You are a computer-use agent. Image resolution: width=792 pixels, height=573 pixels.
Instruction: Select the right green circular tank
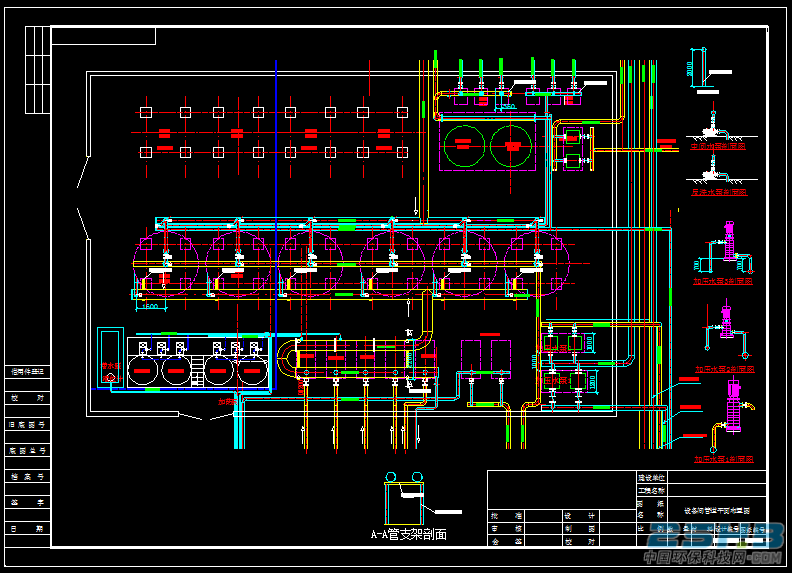click(x=511, y=146)
